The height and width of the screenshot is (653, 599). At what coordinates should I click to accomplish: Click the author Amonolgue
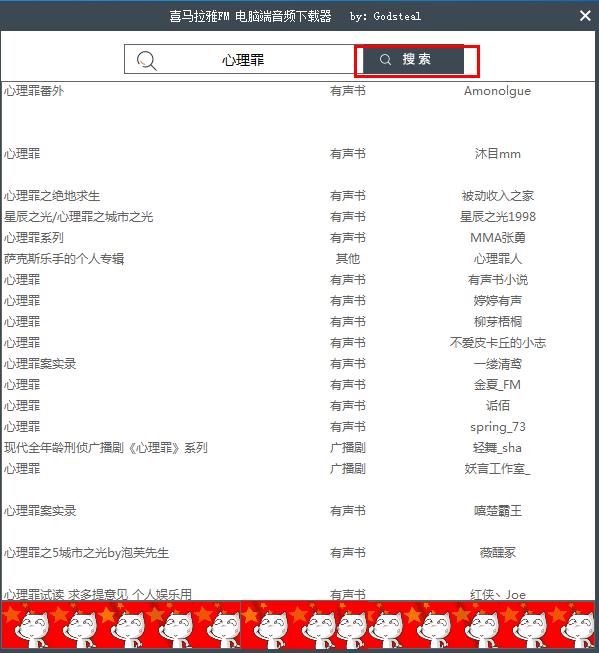click(497, 91)
